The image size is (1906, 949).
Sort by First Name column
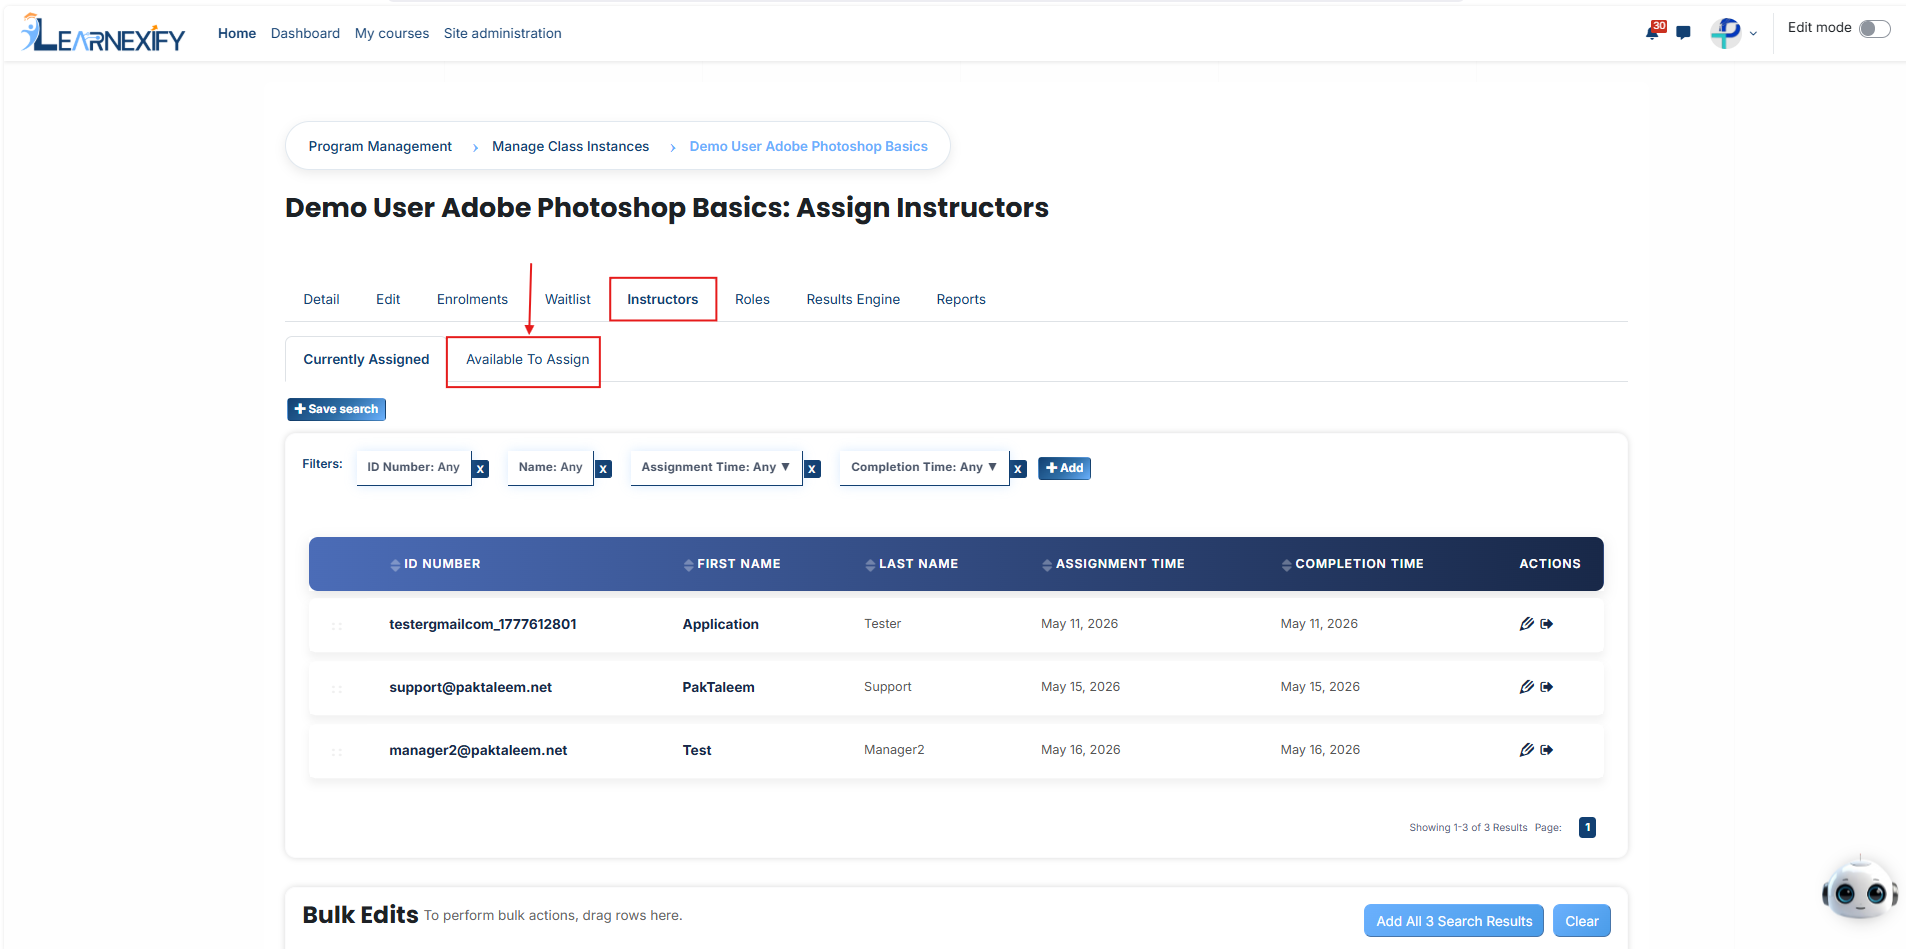click(x=732, y=564)
